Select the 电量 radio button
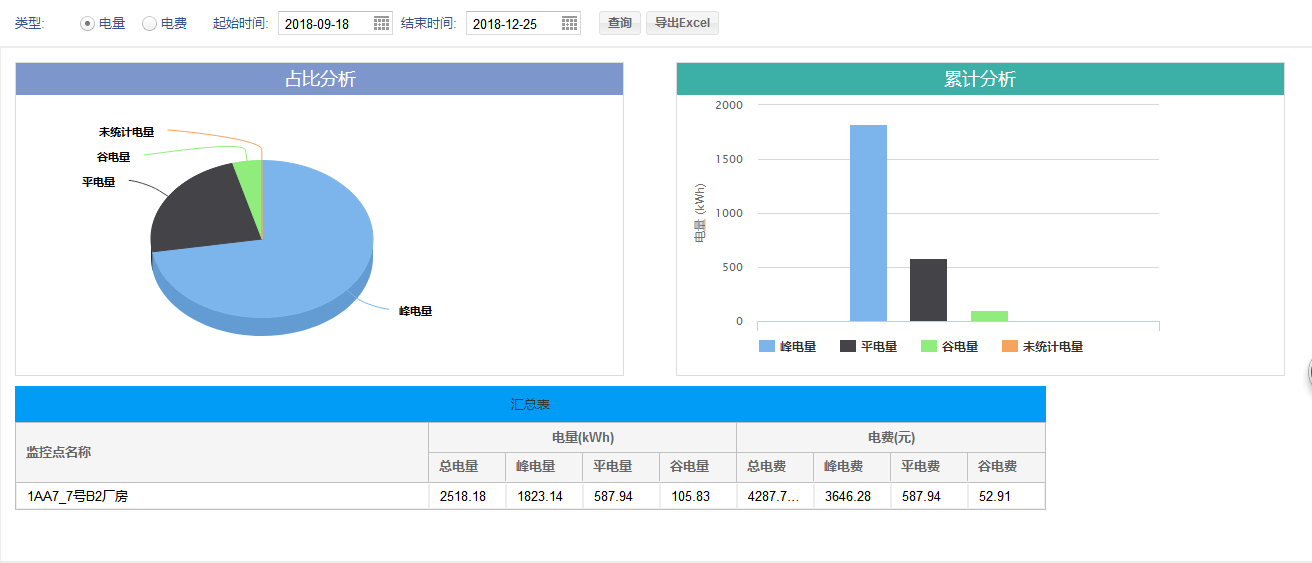The width and height of the screenshot is (1312, 563). coord(87,23)
